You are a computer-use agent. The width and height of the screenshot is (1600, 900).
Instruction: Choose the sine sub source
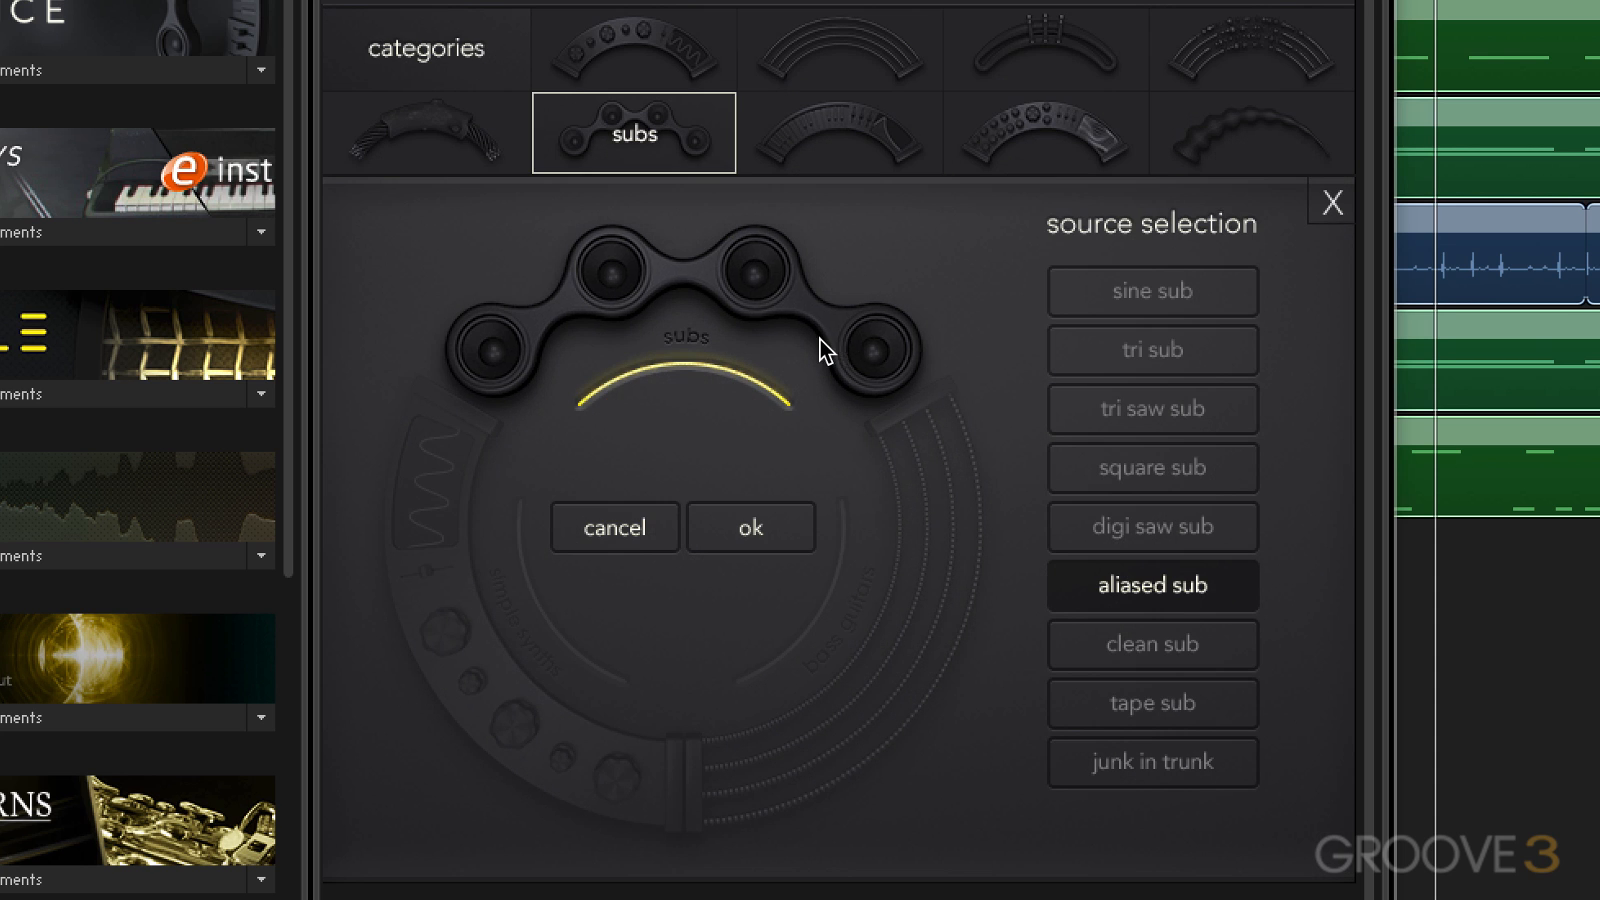click(x=1153, y=291)
